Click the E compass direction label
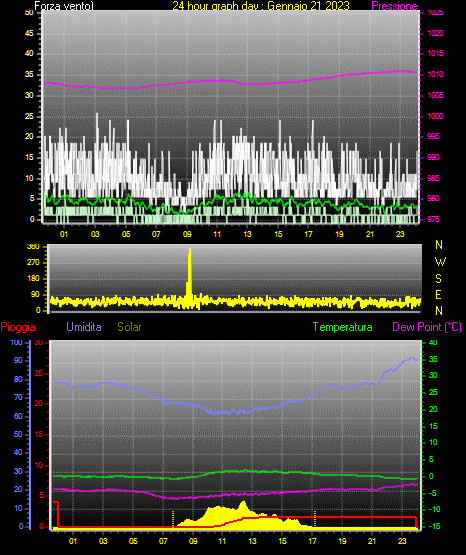 [x=438, y=294]
